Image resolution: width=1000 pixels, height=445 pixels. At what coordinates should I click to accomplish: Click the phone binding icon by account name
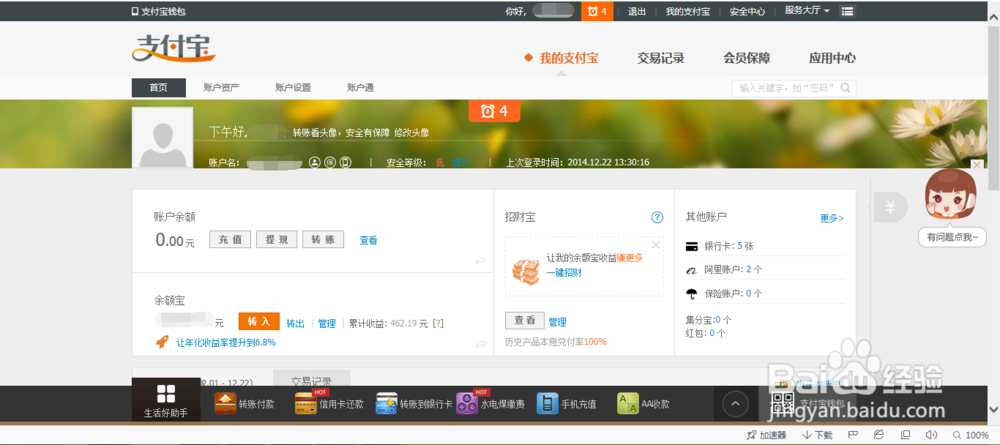[345, 163]
